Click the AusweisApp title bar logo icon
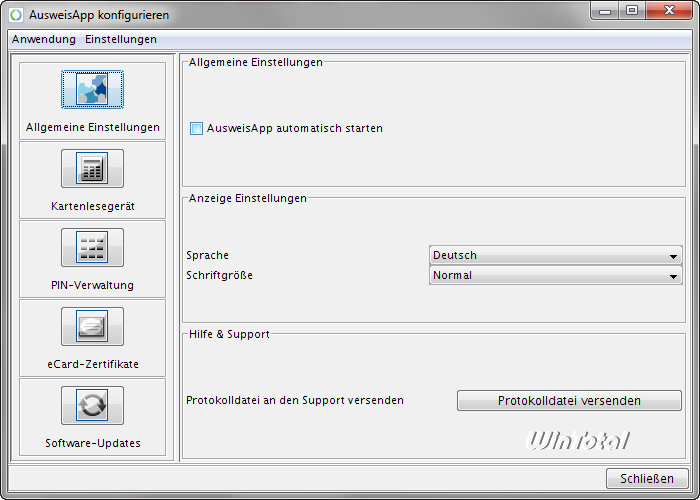Image resolution: width=700 pixels, height=500 pixels. coord(16,15)
